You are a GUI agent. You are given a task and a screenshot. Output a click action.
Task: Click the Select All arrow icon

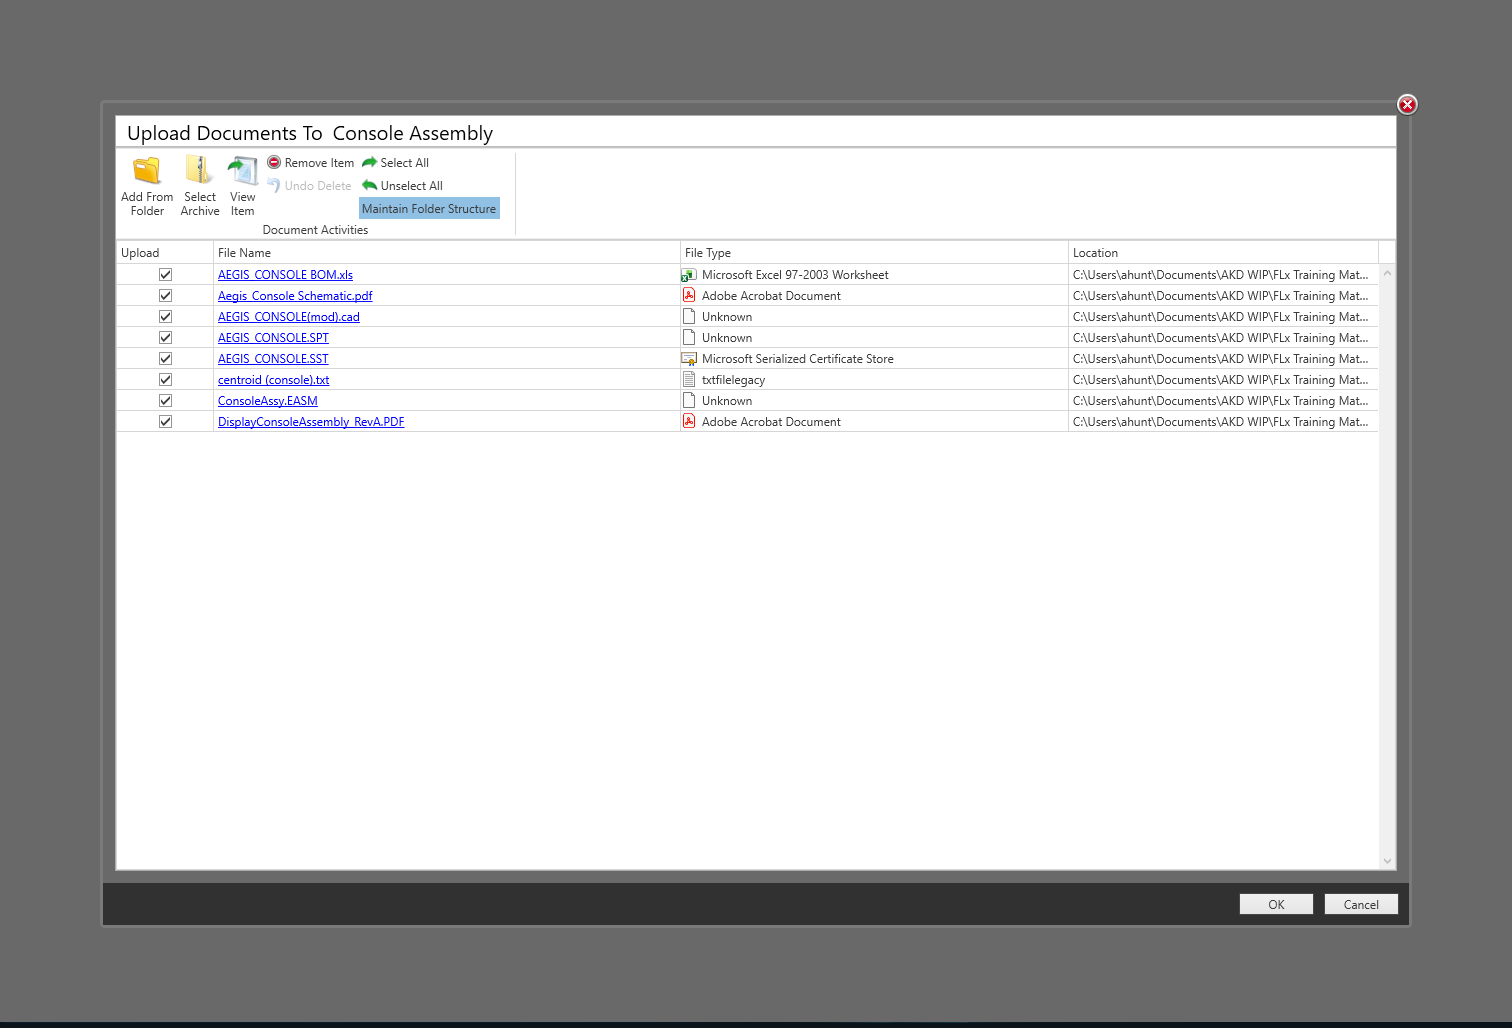[369, 162]
